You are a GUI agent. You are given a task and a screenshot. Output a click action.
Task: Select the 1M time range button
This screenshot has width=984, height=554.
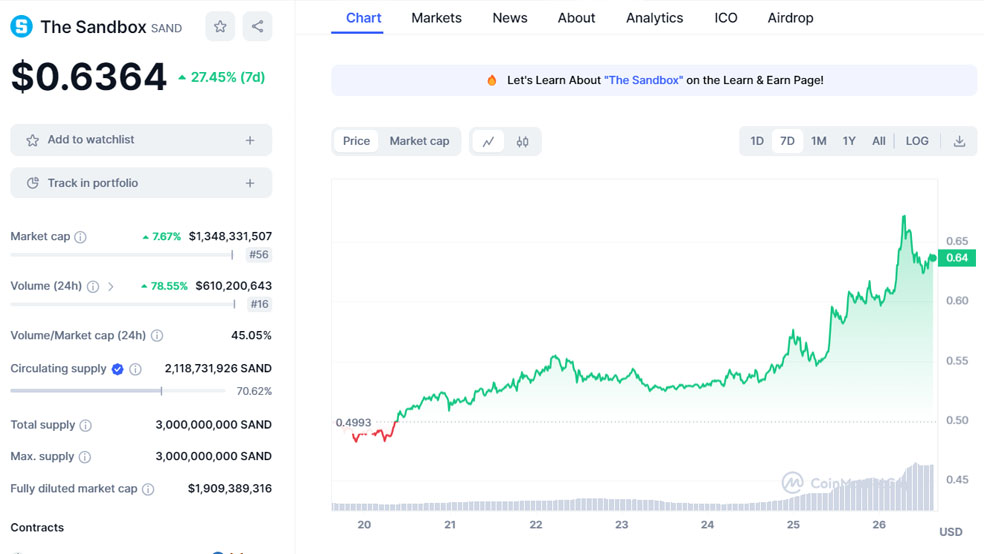[x=819, y=141]
